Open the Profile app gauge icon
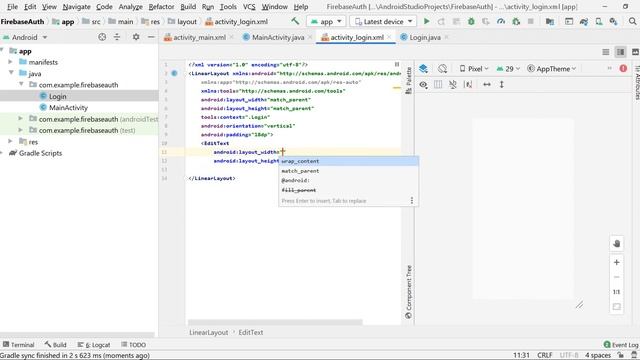The width and height of the screenshot is (640, 360). pyautogui.click(x=501, y=21)
